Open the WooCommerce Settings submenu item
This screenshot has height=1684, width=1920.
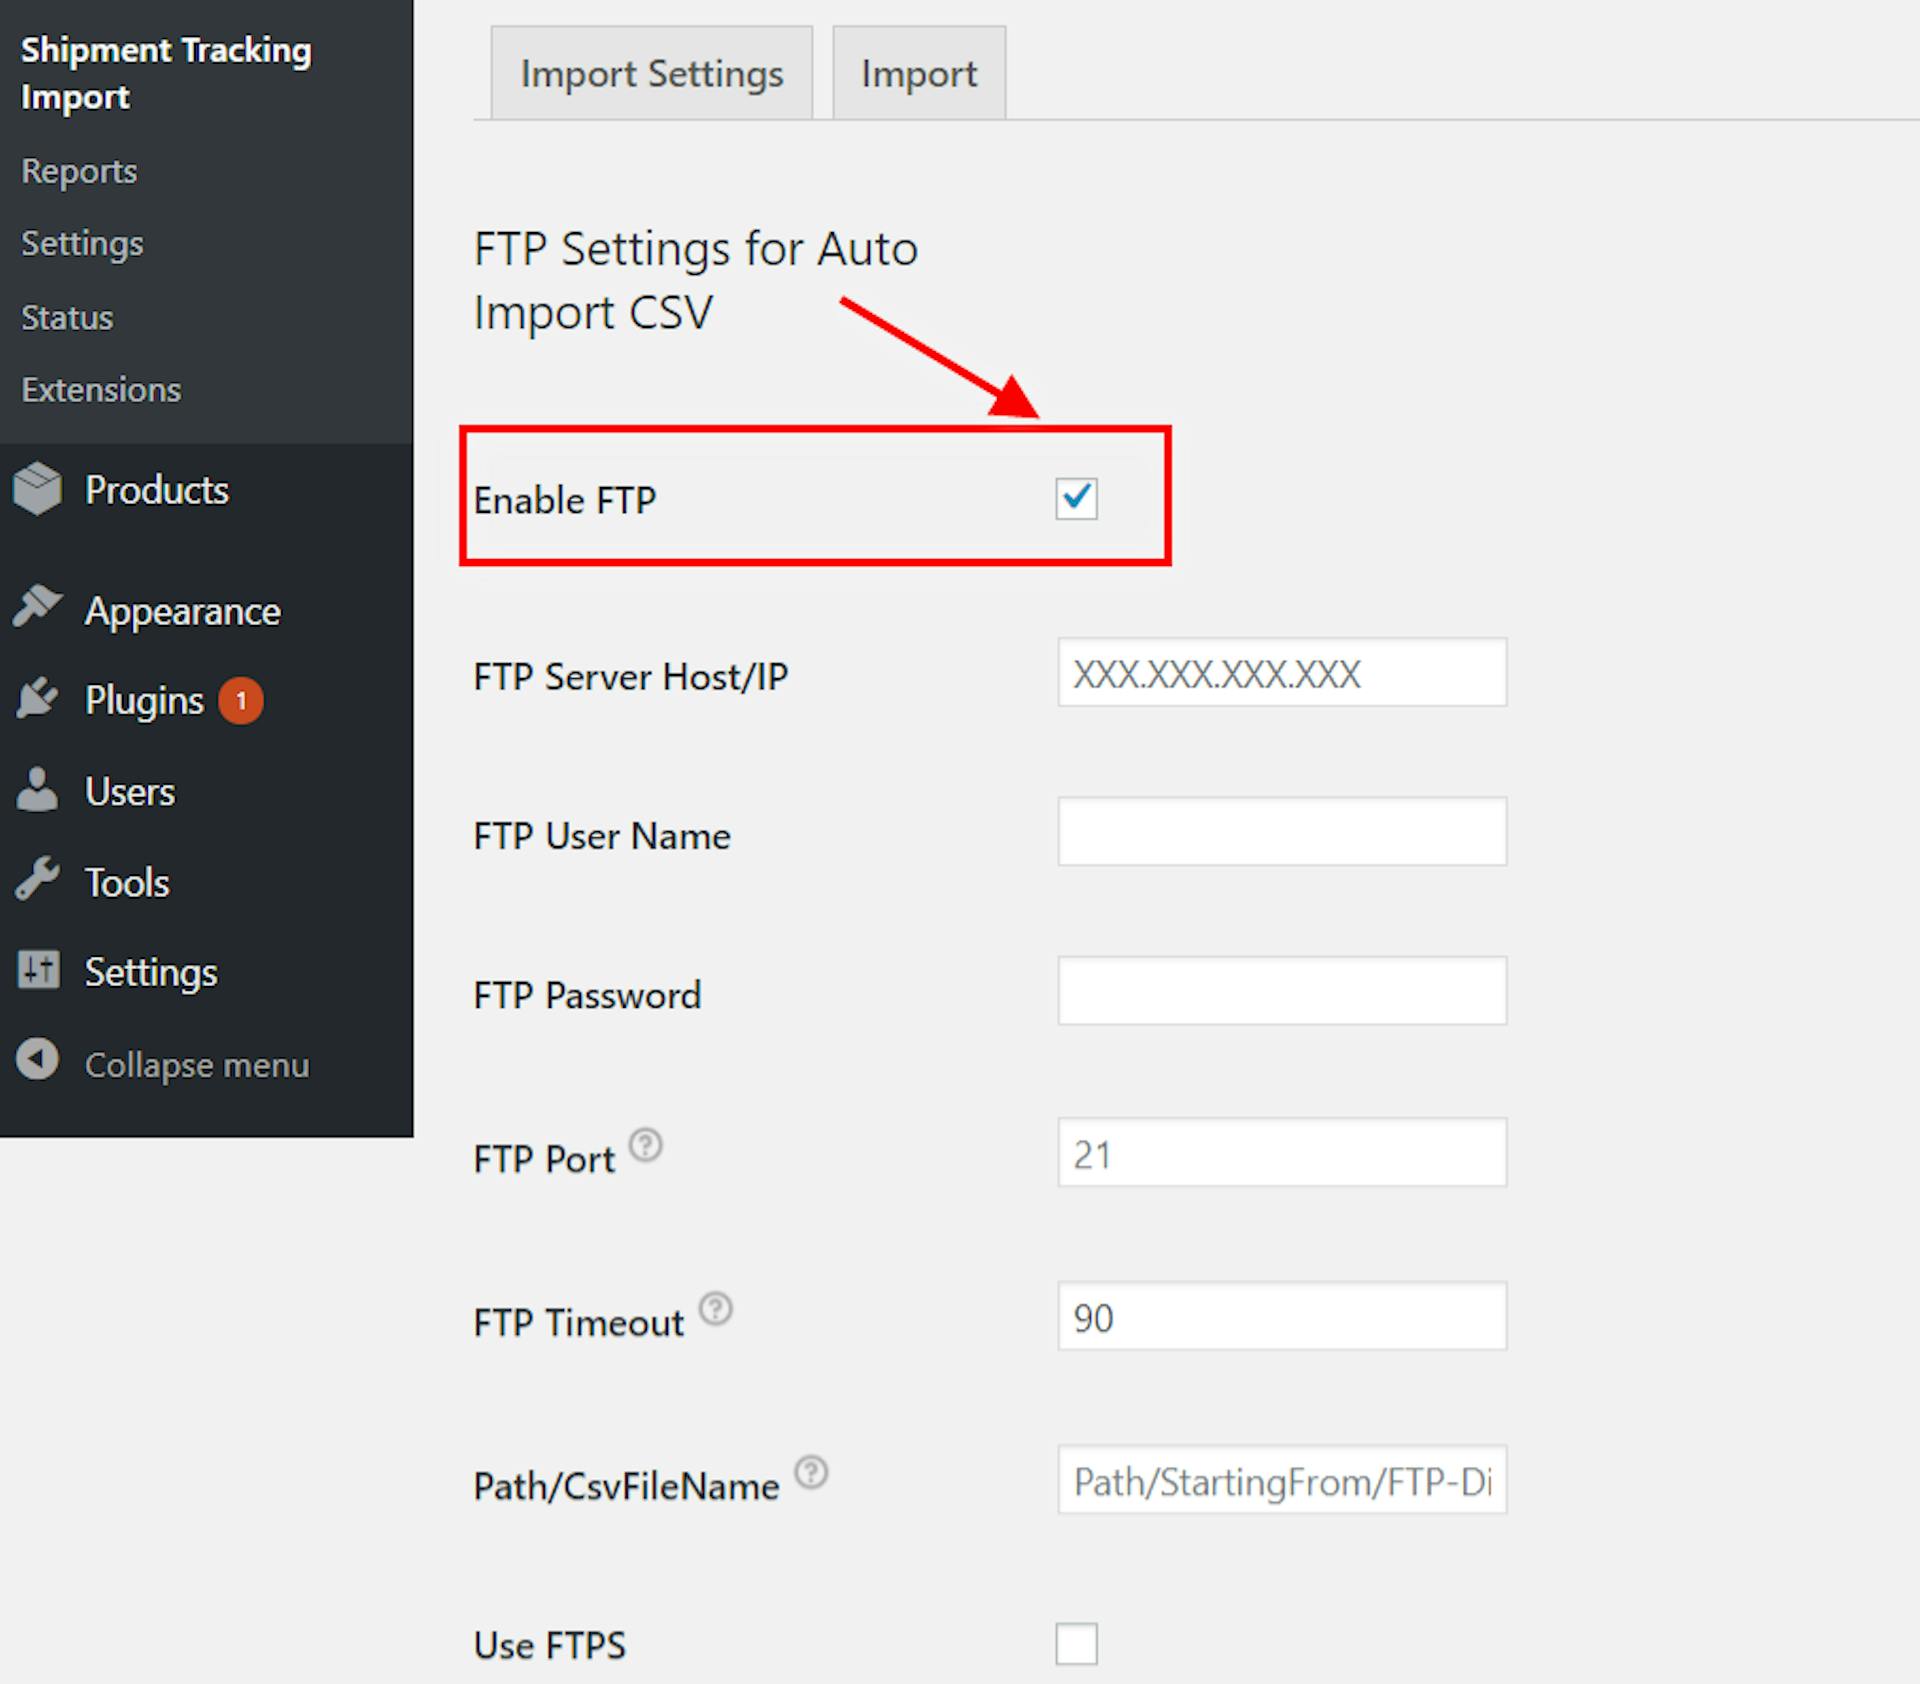82,244
